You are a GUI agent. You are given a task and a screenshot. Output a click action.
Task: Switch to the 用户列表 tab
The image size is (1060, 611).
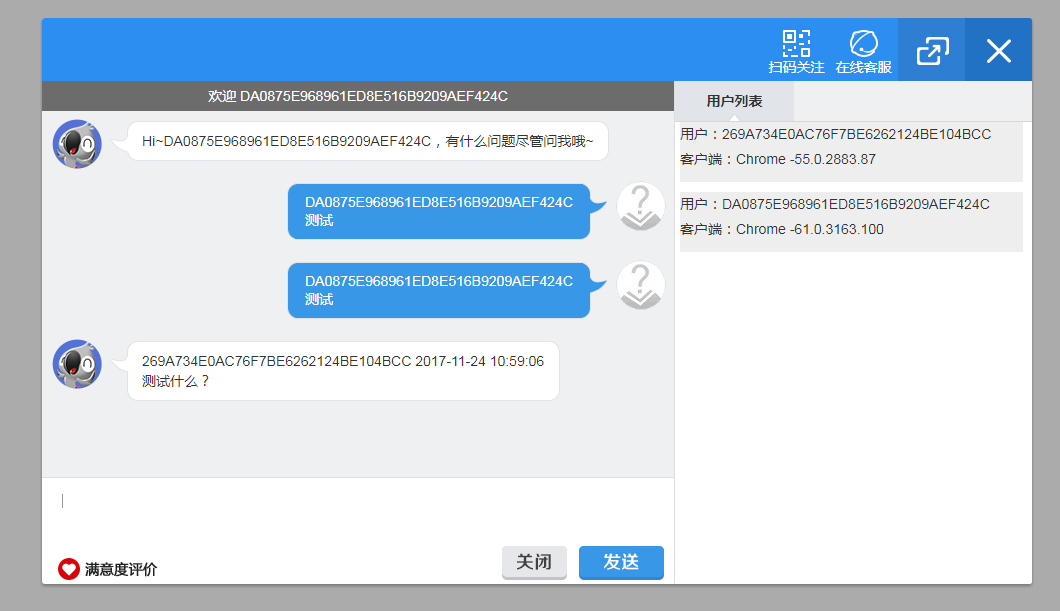point(734,101)
